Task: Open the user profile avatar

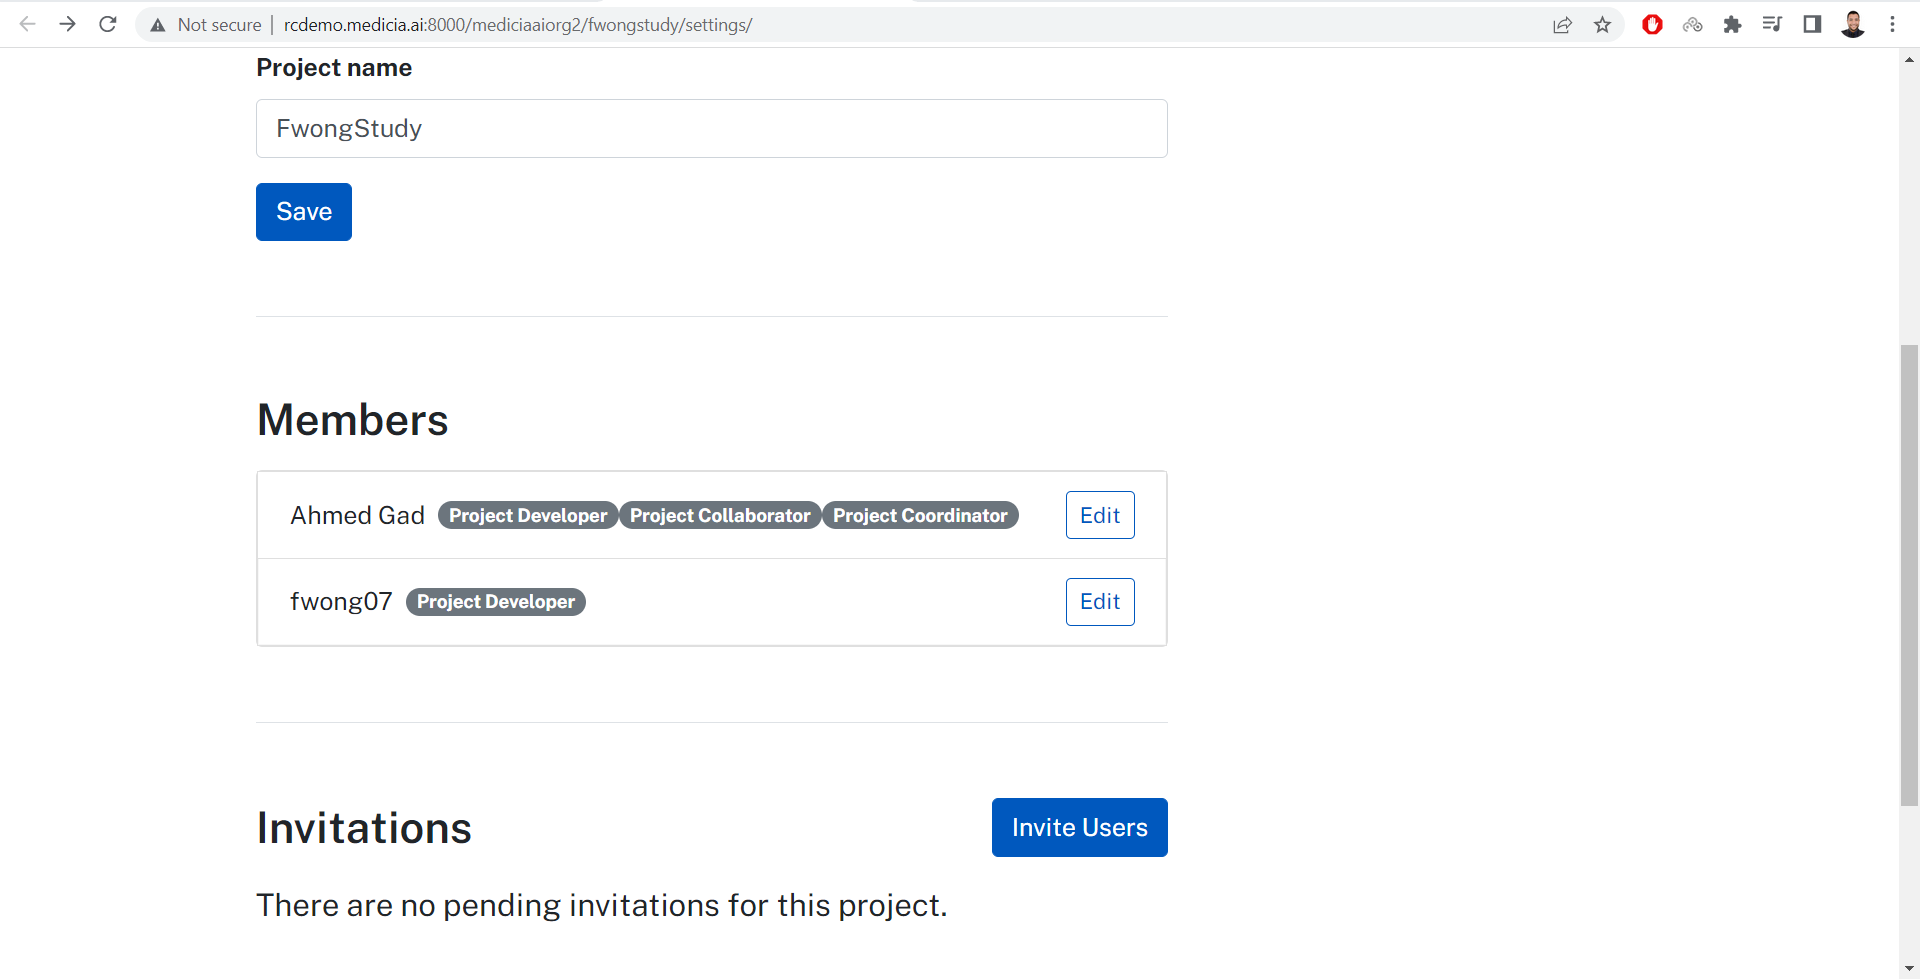Action: tap(1853, 24)
